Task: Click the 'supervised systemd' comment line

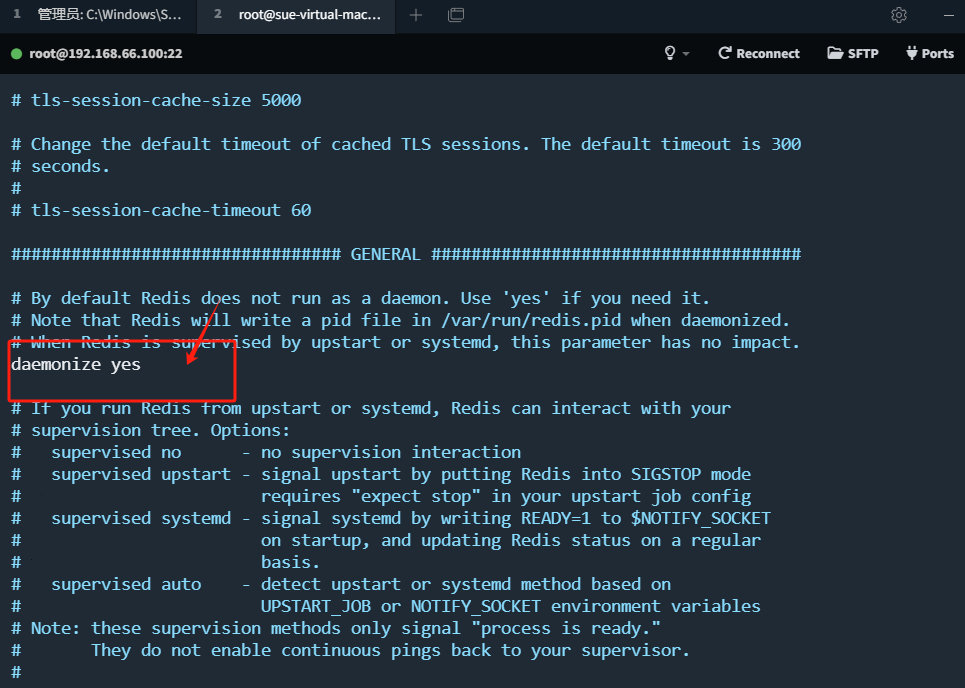Action: tap(391, 518)
